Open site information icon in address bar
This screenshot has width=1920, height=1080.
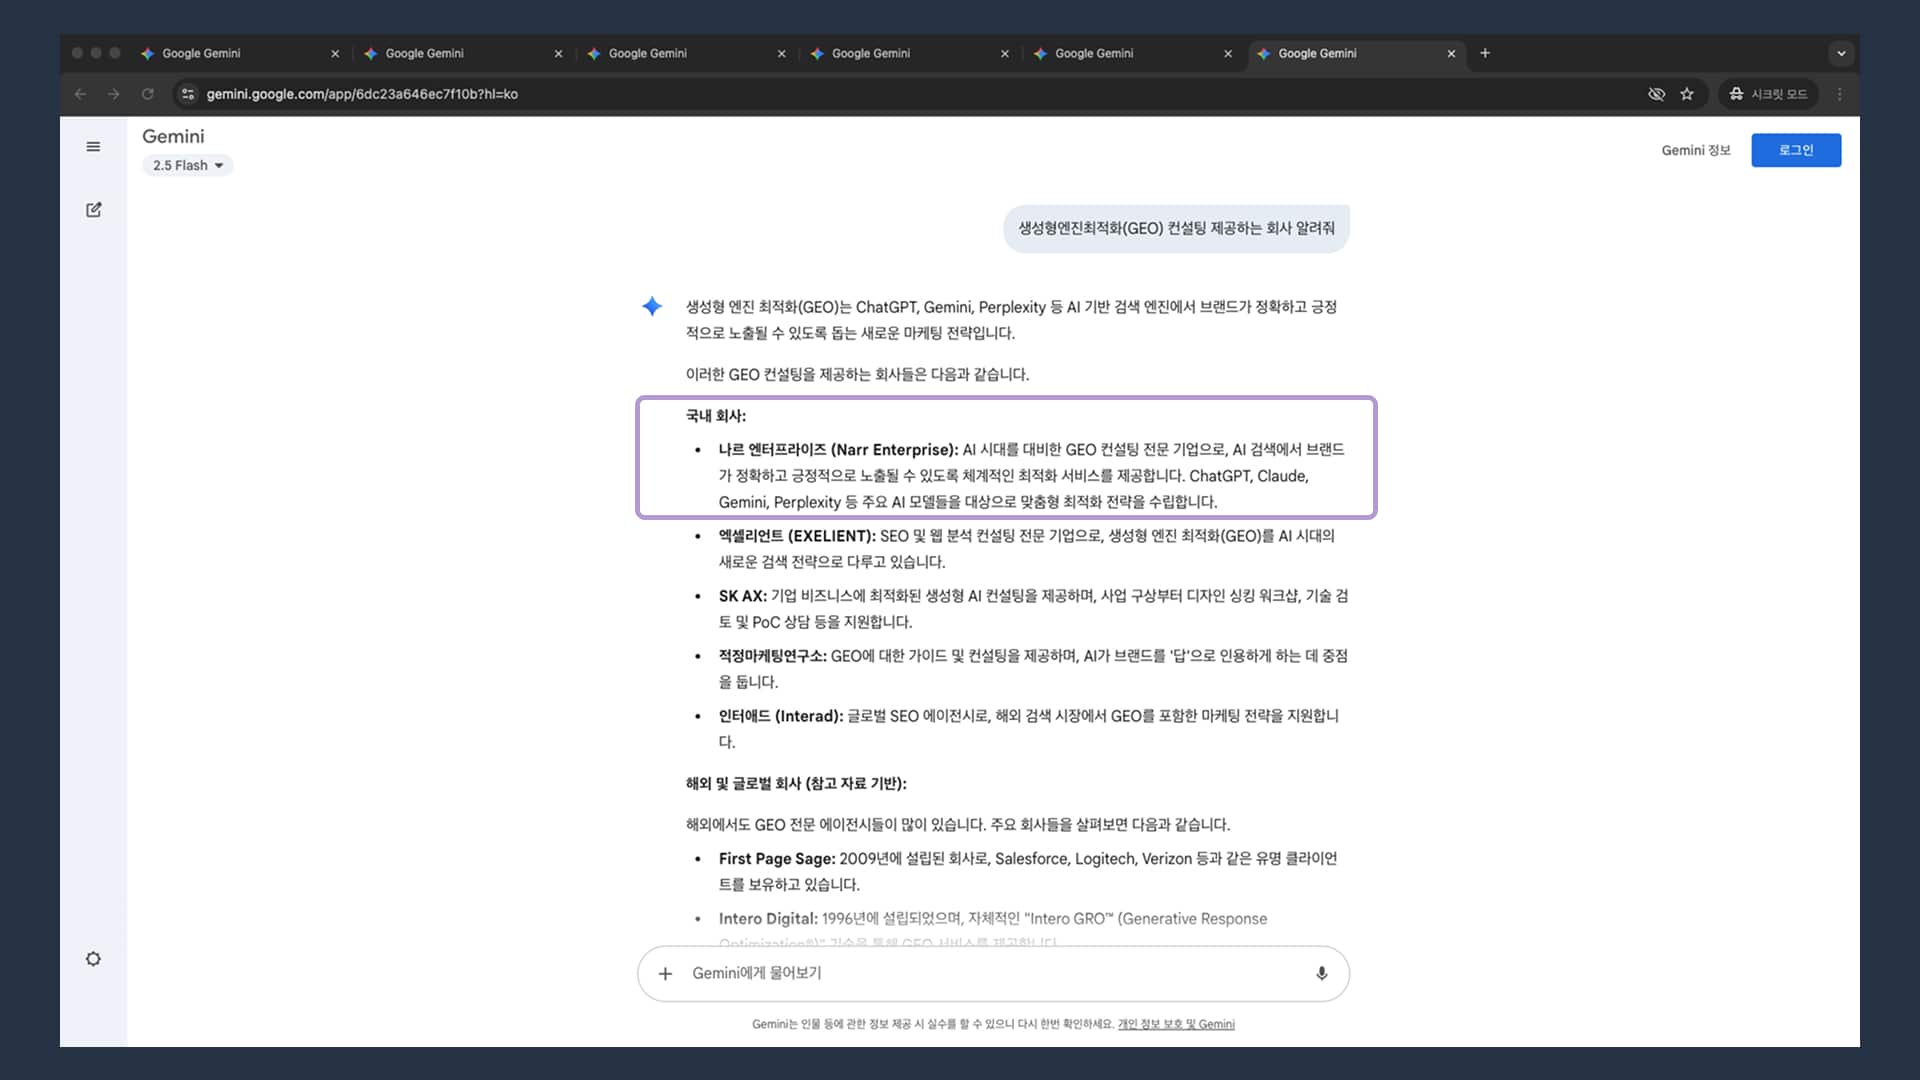coord(187,94)
